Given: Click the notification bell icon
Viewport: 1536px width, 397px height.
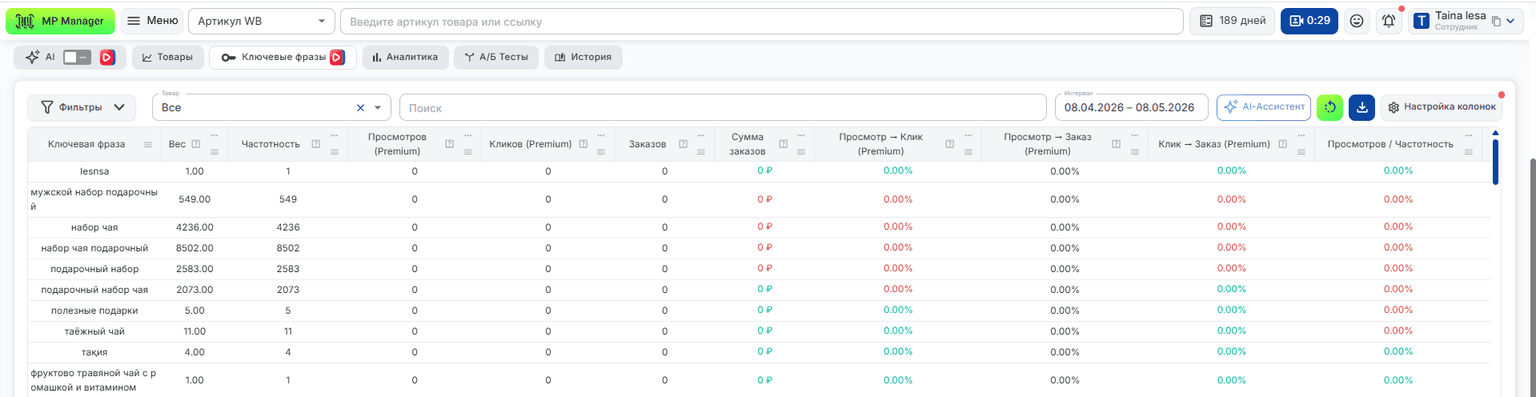Looking at the screenshot, I should point(1388,21).
